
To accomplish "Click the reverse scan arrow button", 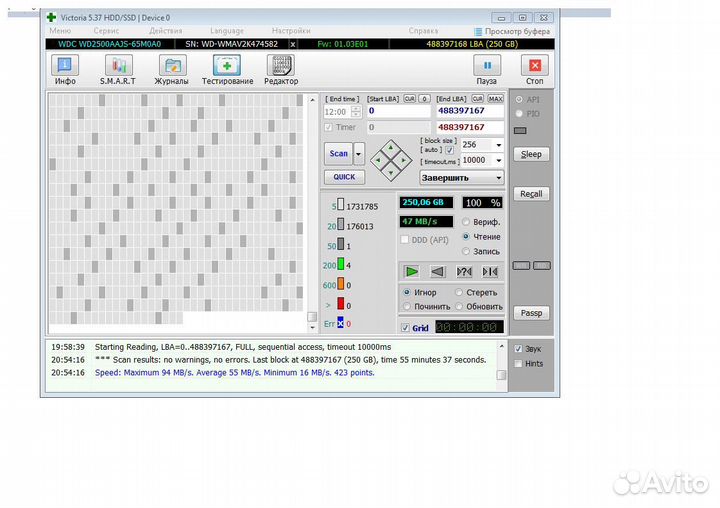I will click(438, 271).
